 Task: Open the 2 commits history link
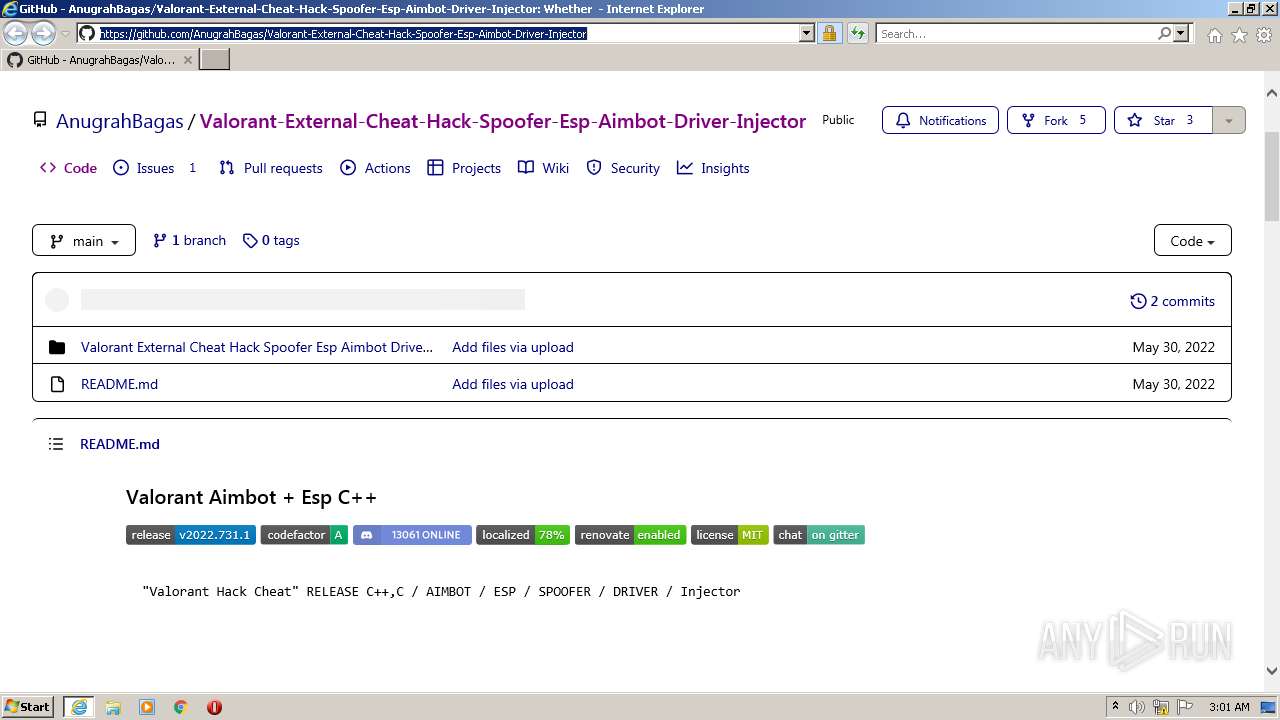click(1172, 301)
